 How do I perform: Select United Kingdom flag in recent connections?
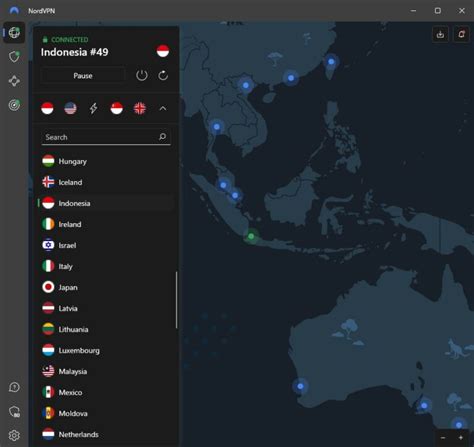point(140,108)
